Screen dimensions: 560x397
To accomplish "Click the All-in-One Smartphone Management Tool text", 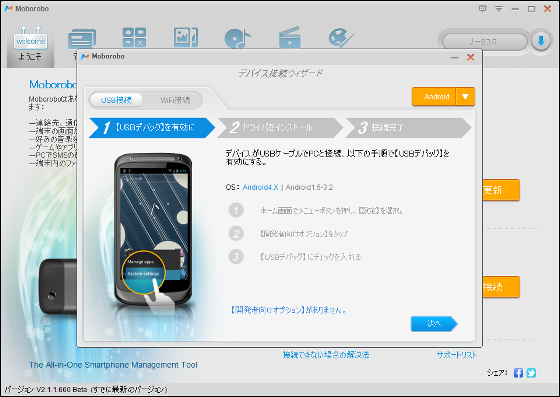I will (x=113, y=365).
